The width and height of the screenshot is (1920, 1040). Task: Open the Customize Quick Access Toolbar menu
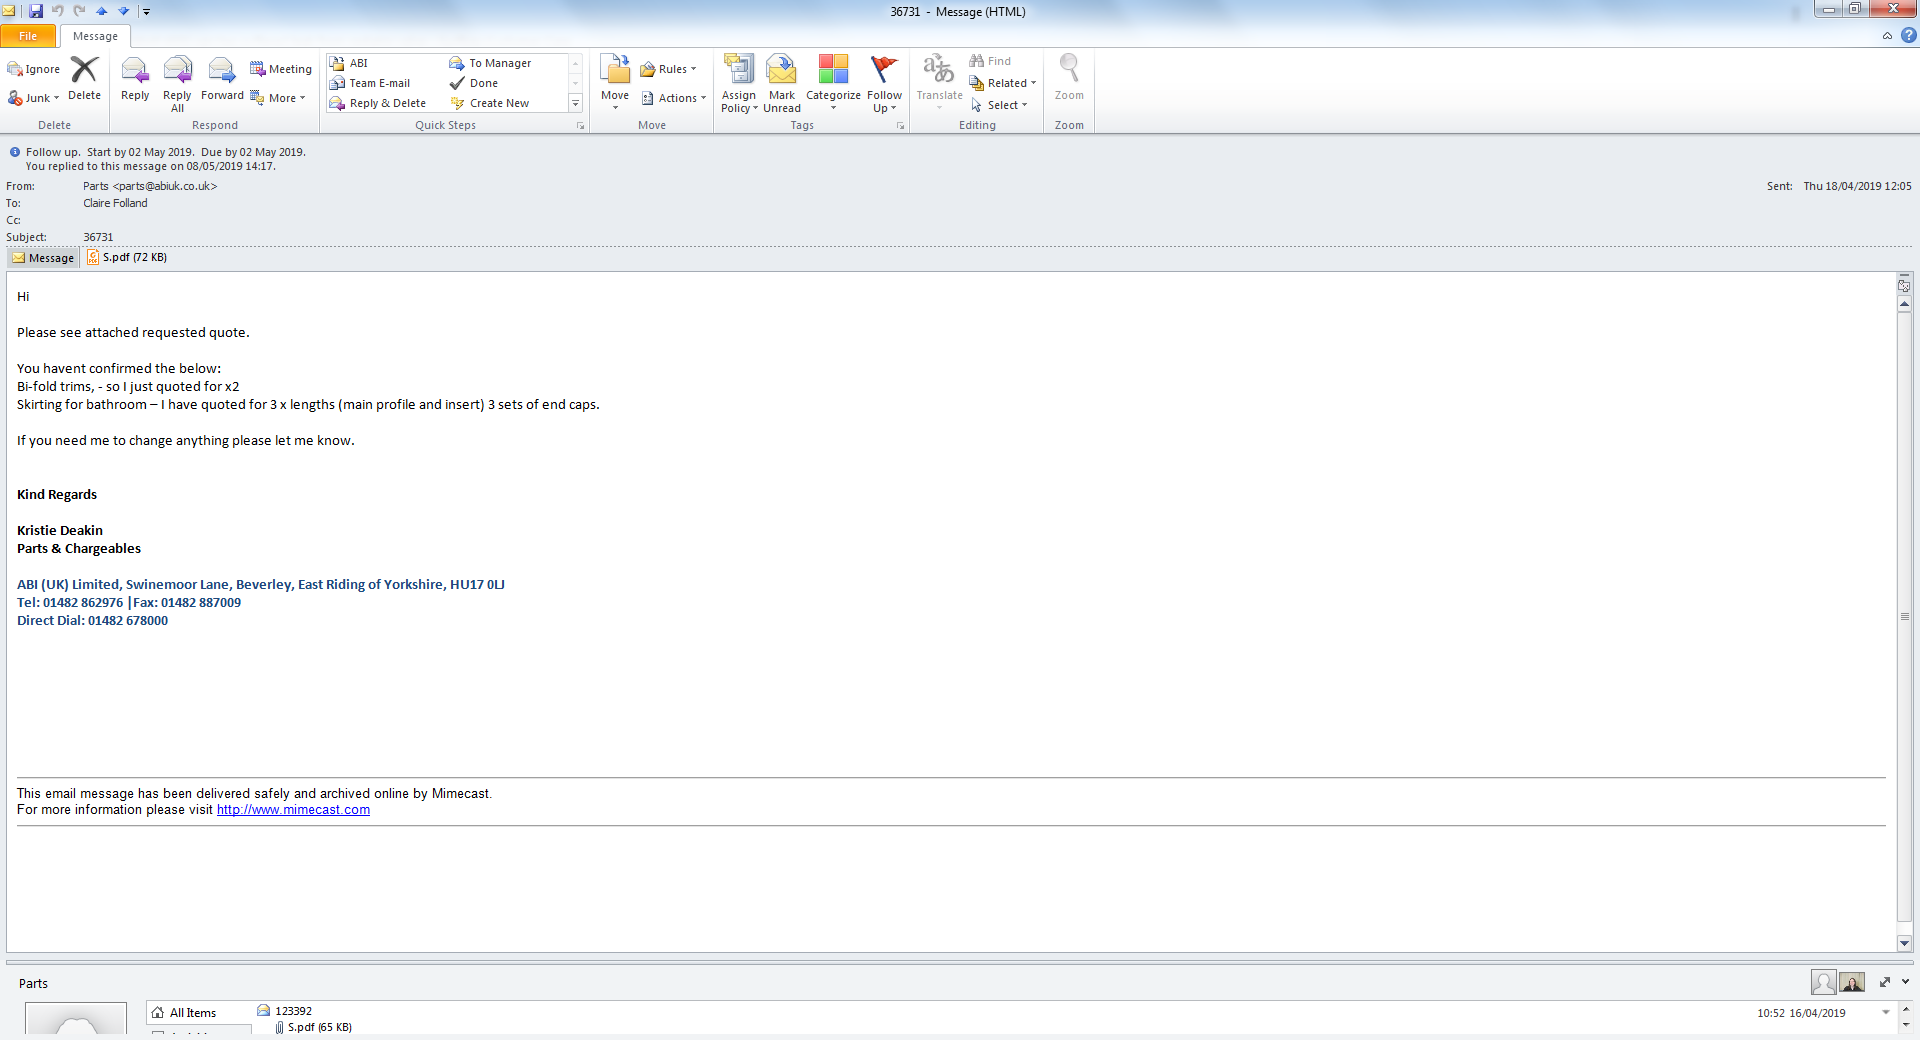coord(146,11)
